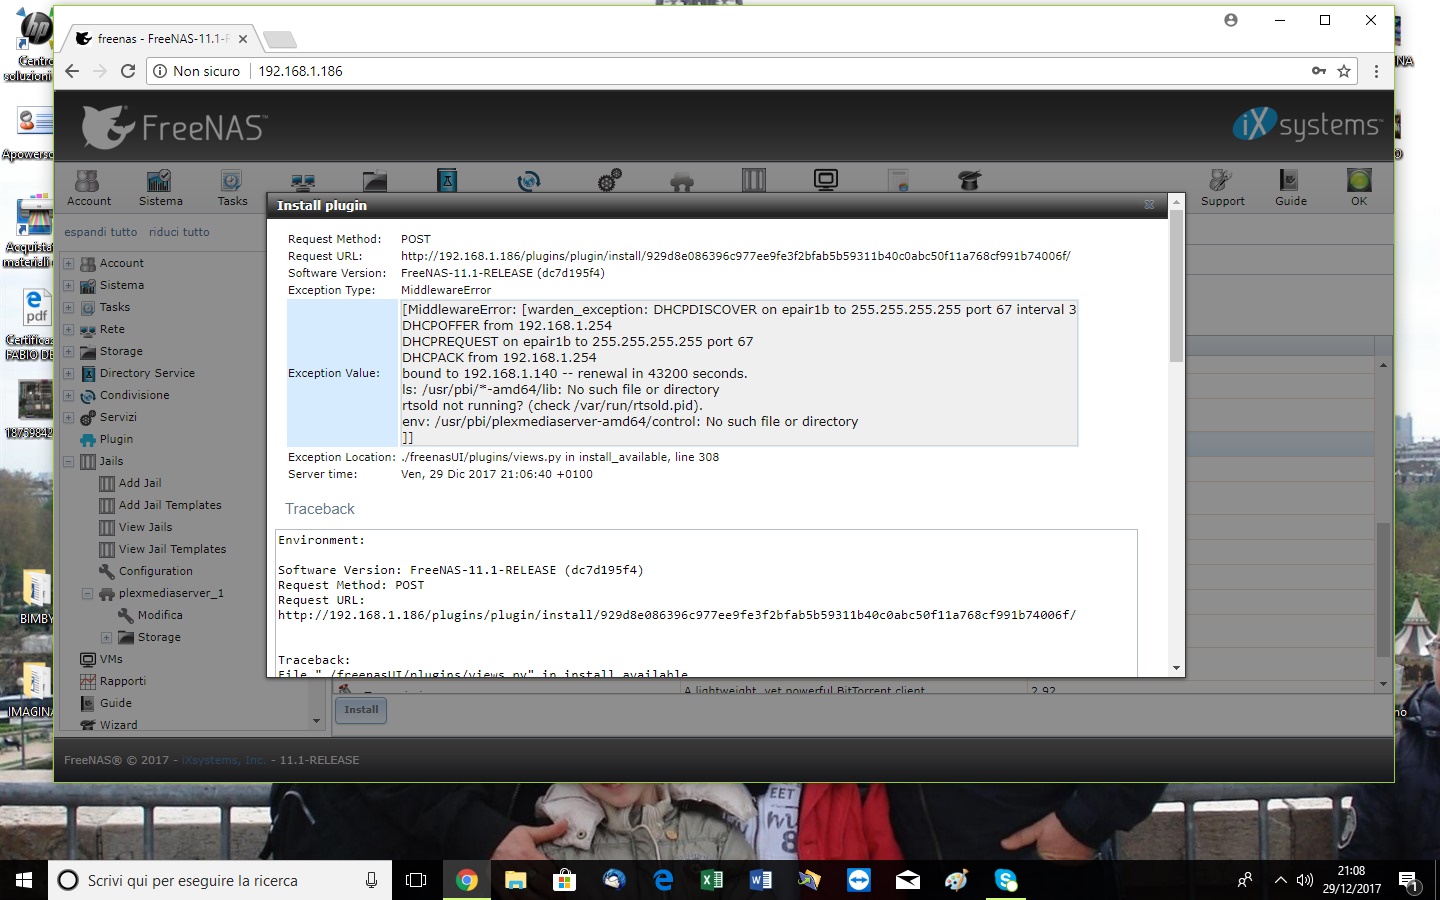Click the Install button
Viewport: 1440px width, 900px height.
point(361,710)
